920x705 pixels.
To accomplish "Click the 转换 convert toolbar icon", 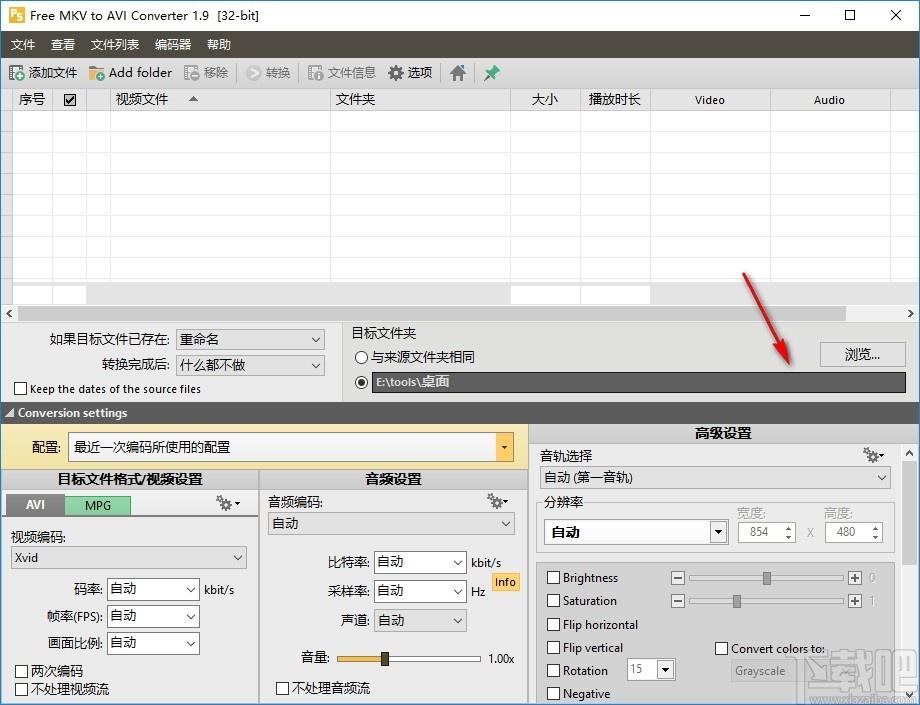I will [253, 73].
